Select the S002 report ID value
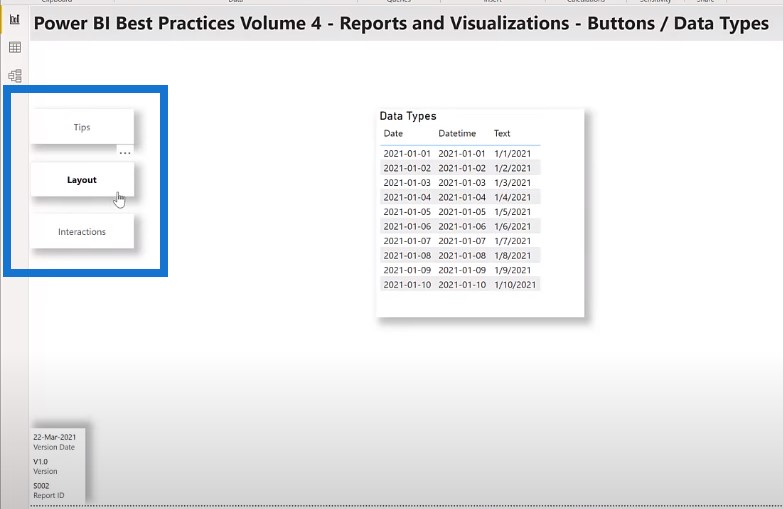783x509 pixels. click(x=41, y=486)
